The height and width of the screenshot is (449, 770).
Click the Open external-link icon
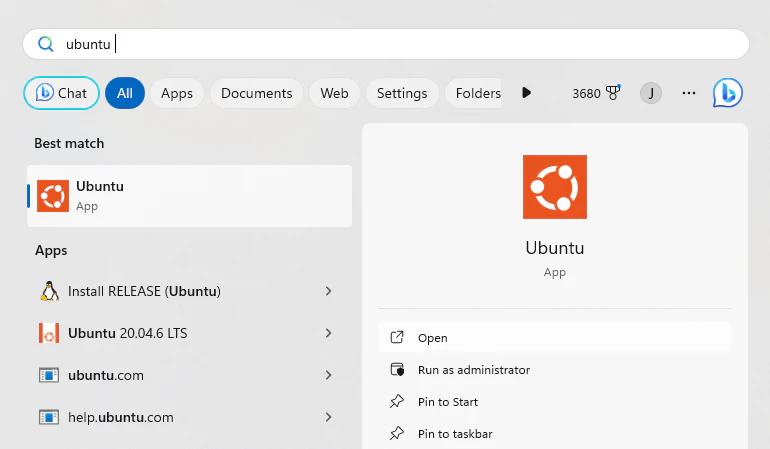coord(397,337)
